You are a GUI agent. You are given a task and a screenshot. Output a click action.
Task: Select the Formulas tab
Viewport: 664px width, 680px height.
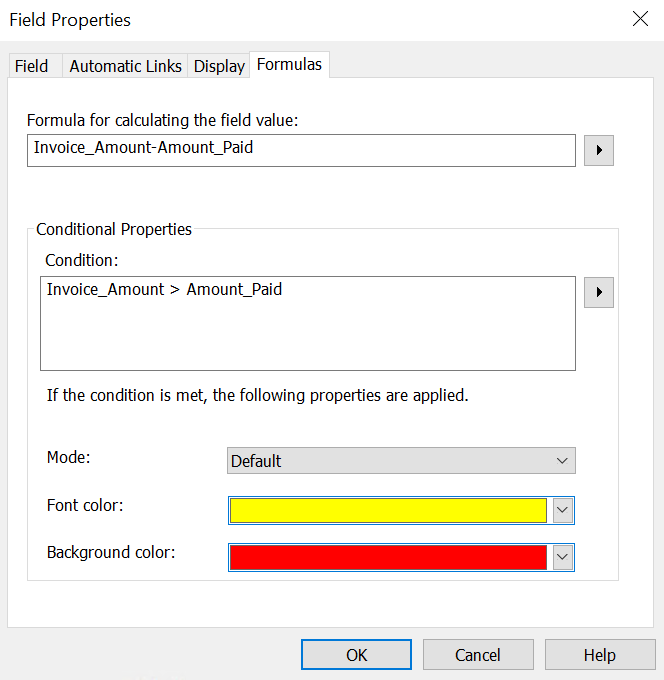point(289,64)
